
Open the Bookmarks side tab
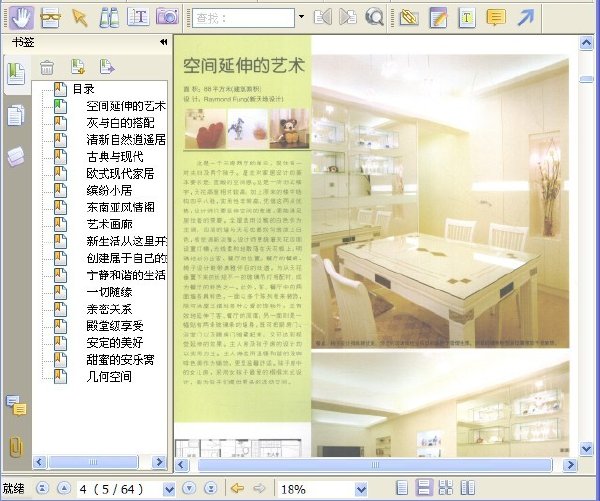pyautogui.click(x=16, y=74)
